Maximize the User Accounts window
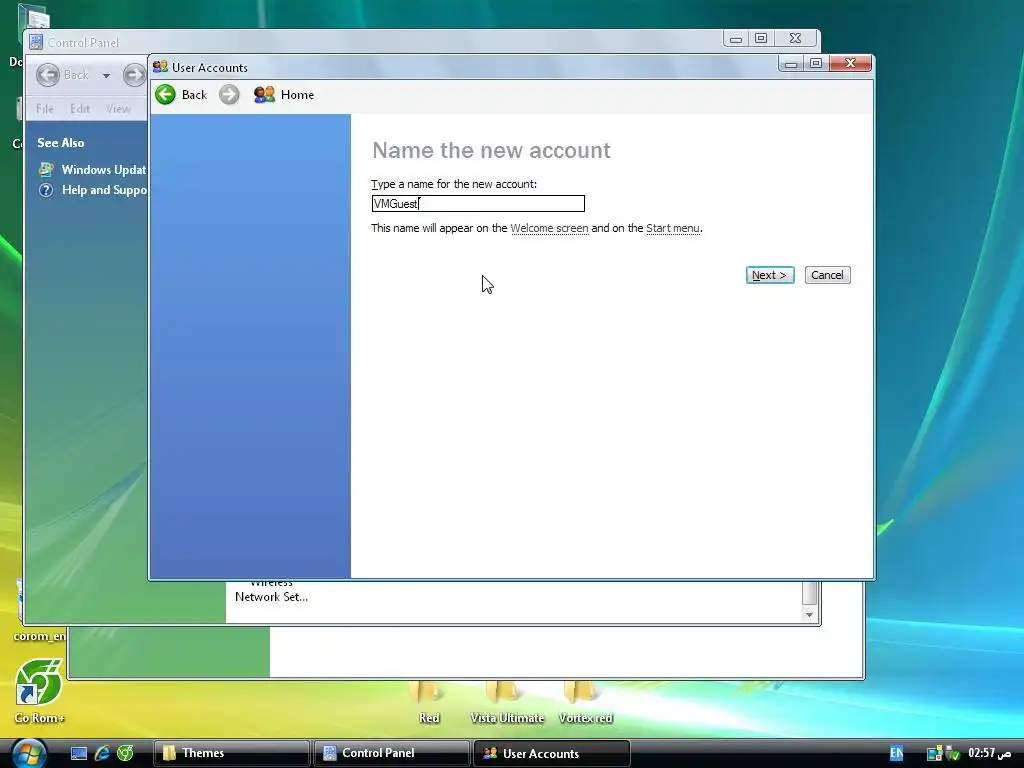Image resolution: width=1024 pixels, height=768 pixels. click(x=816, y=63)
